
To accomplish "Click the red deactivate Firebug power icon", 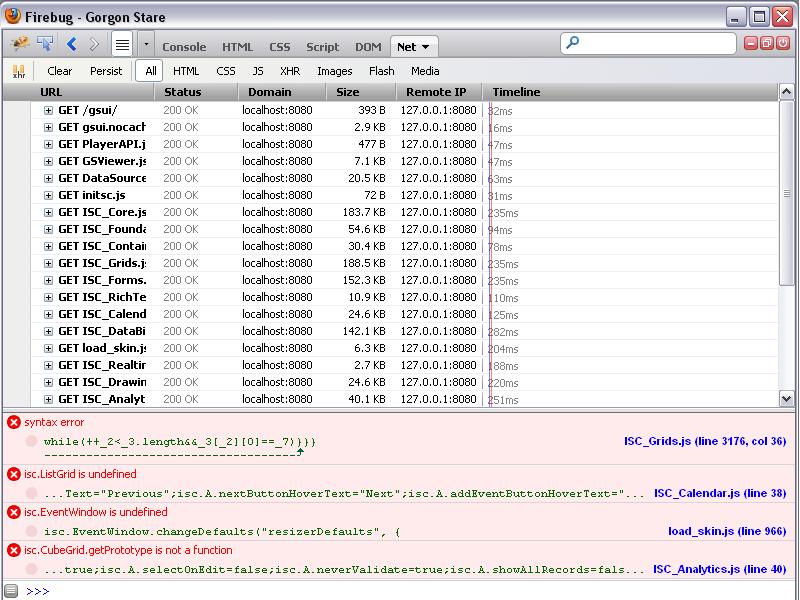I will 783,43.
